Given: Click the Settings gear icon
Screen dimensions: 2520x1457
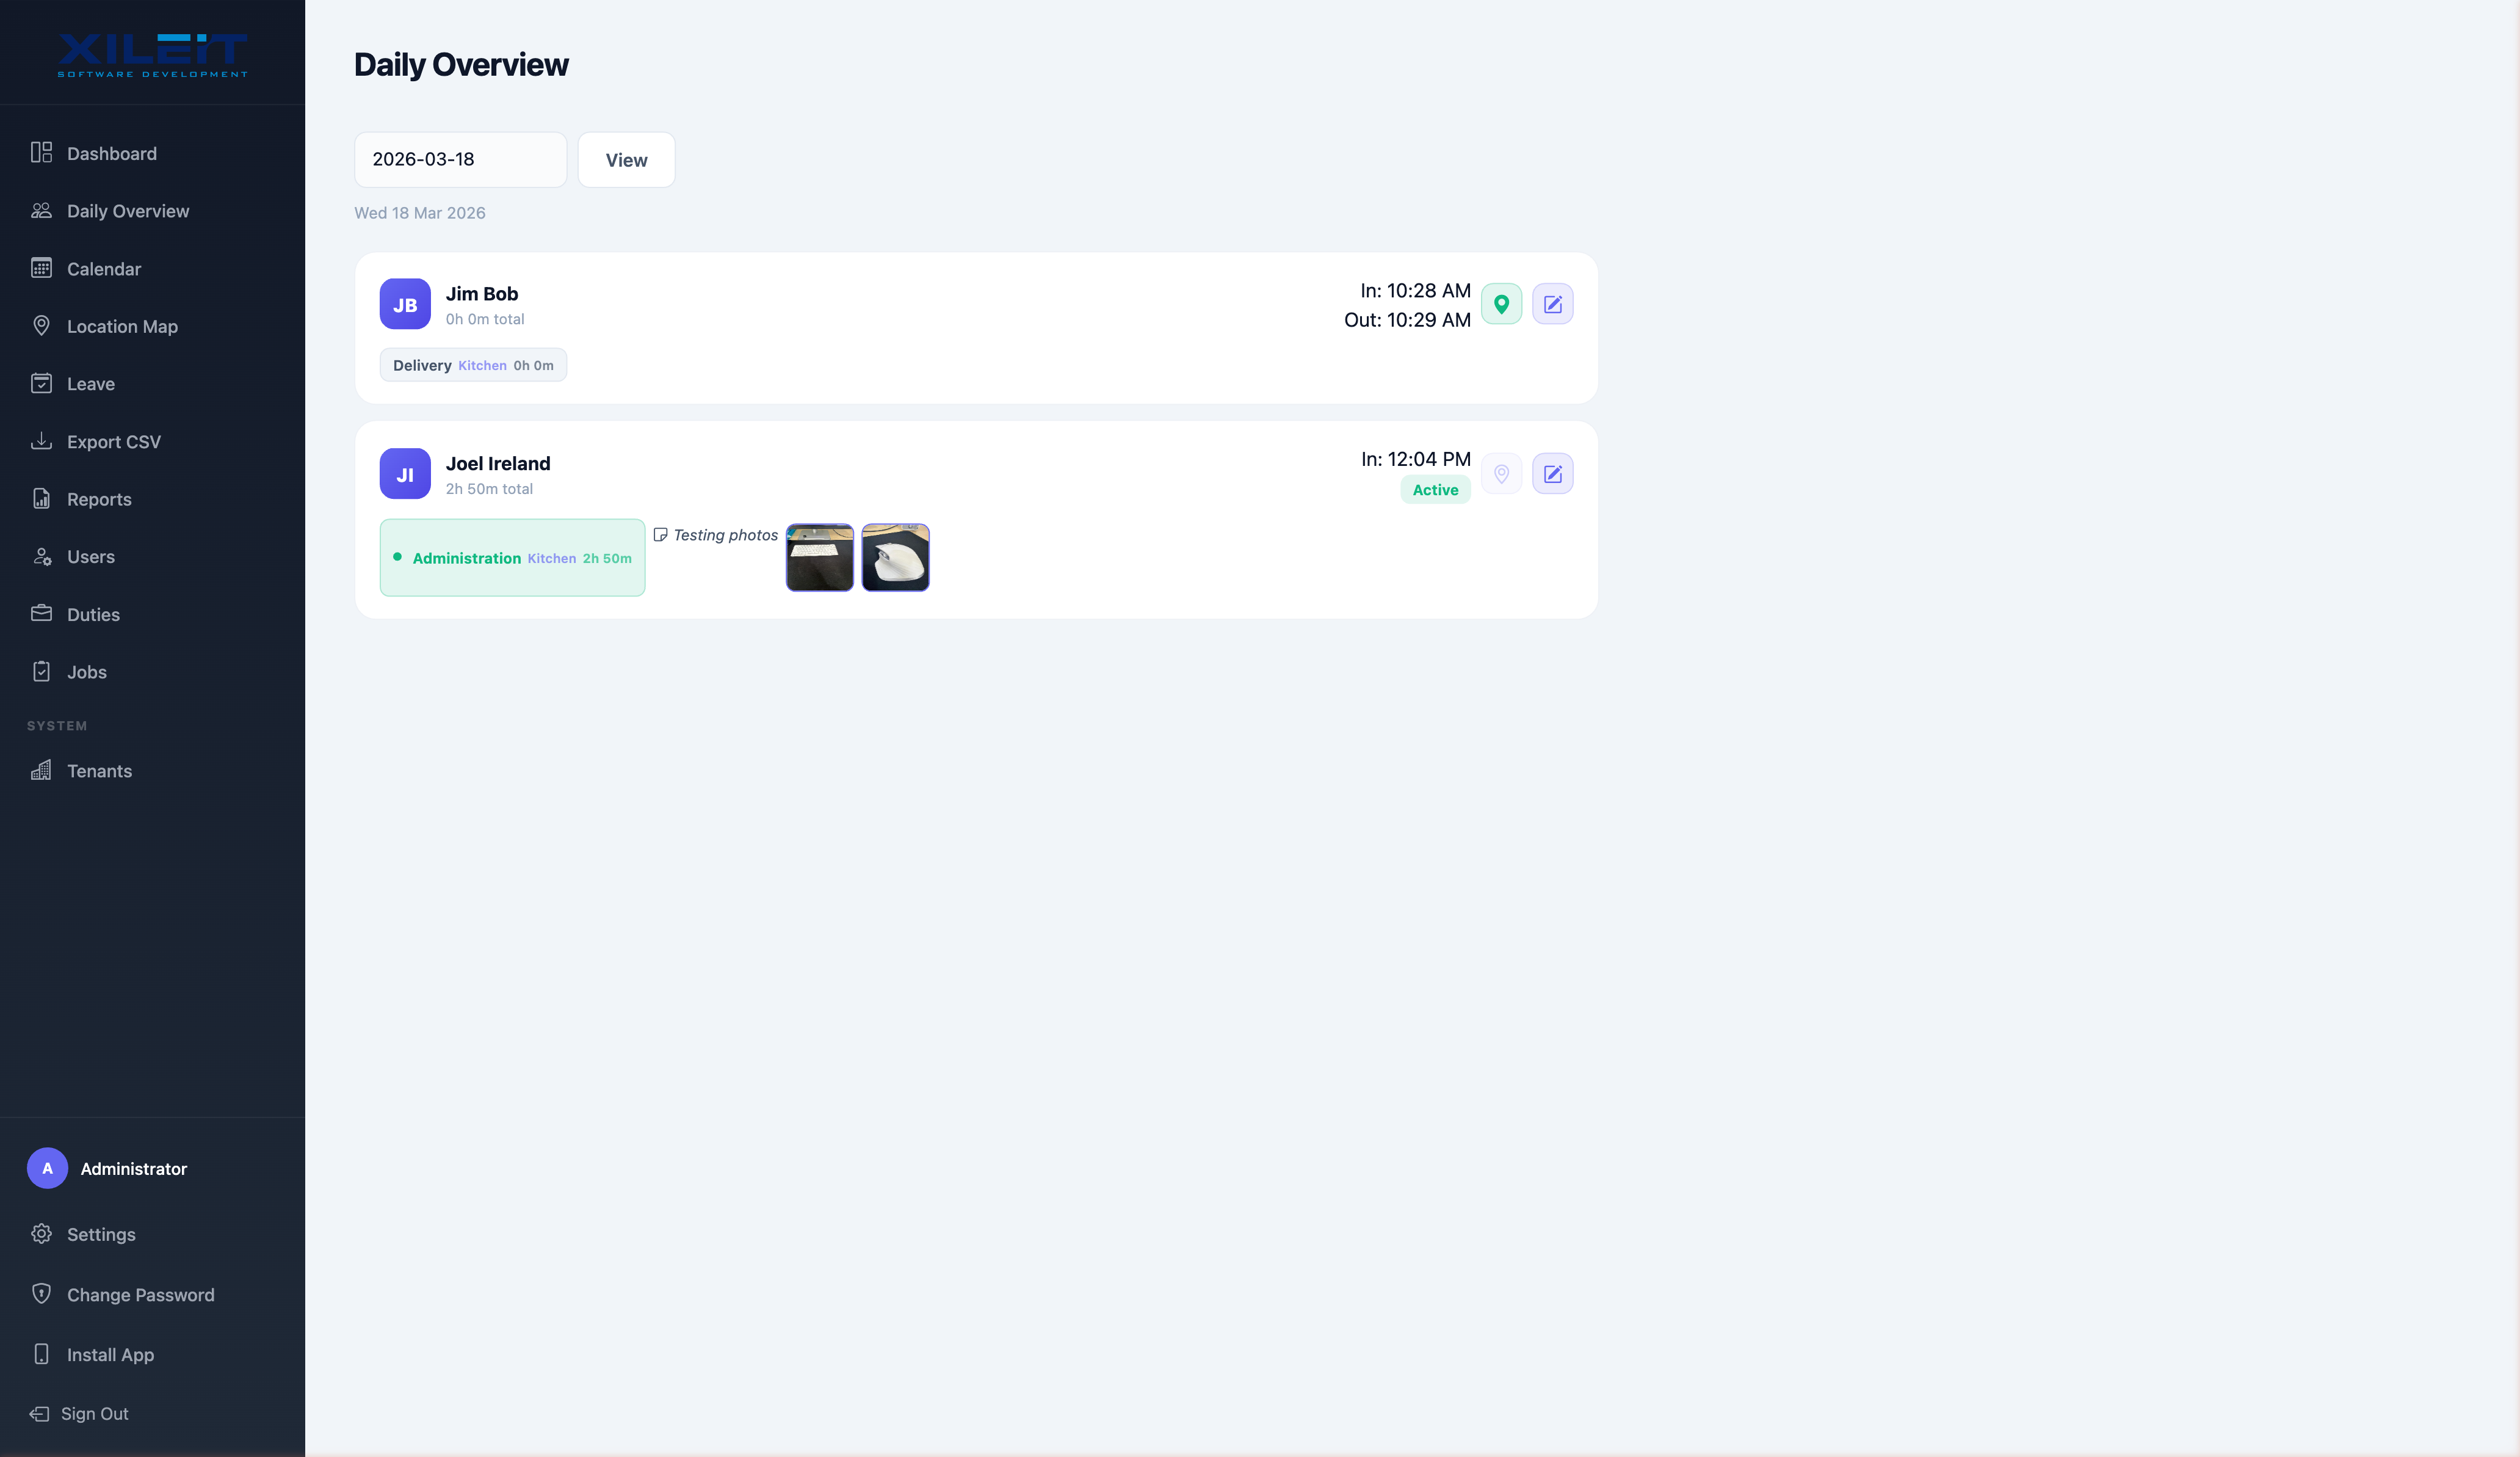Looking at the screenshot, I should coord(41,1234).
